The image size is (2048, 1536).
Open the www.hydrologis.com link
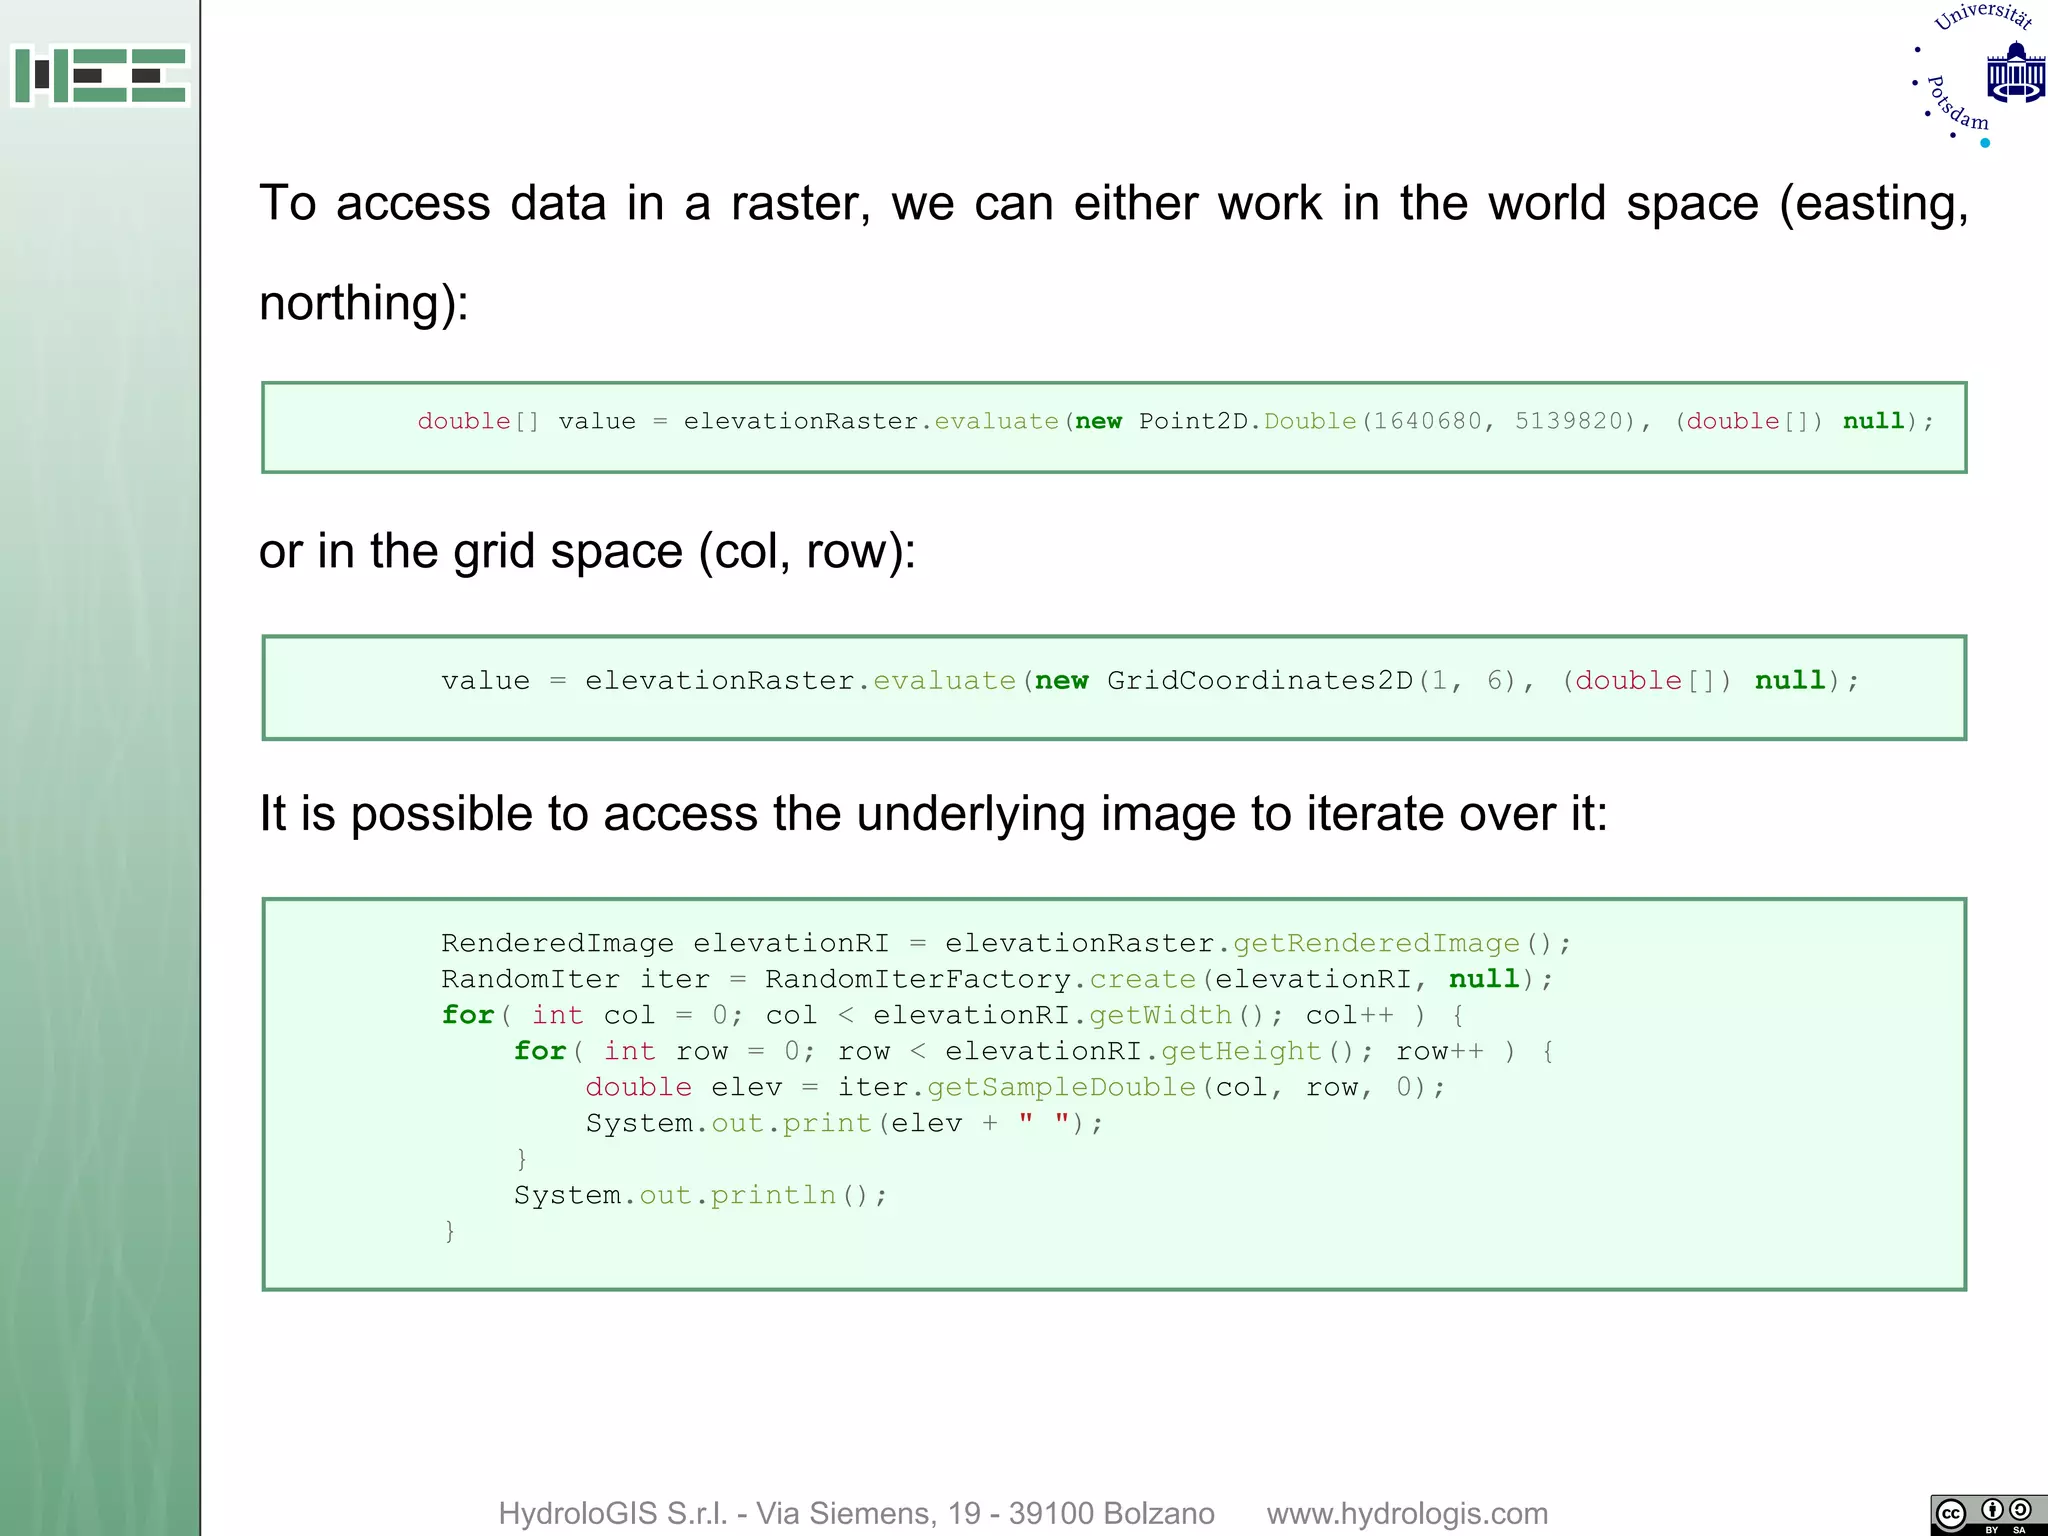point(1407,1513)
